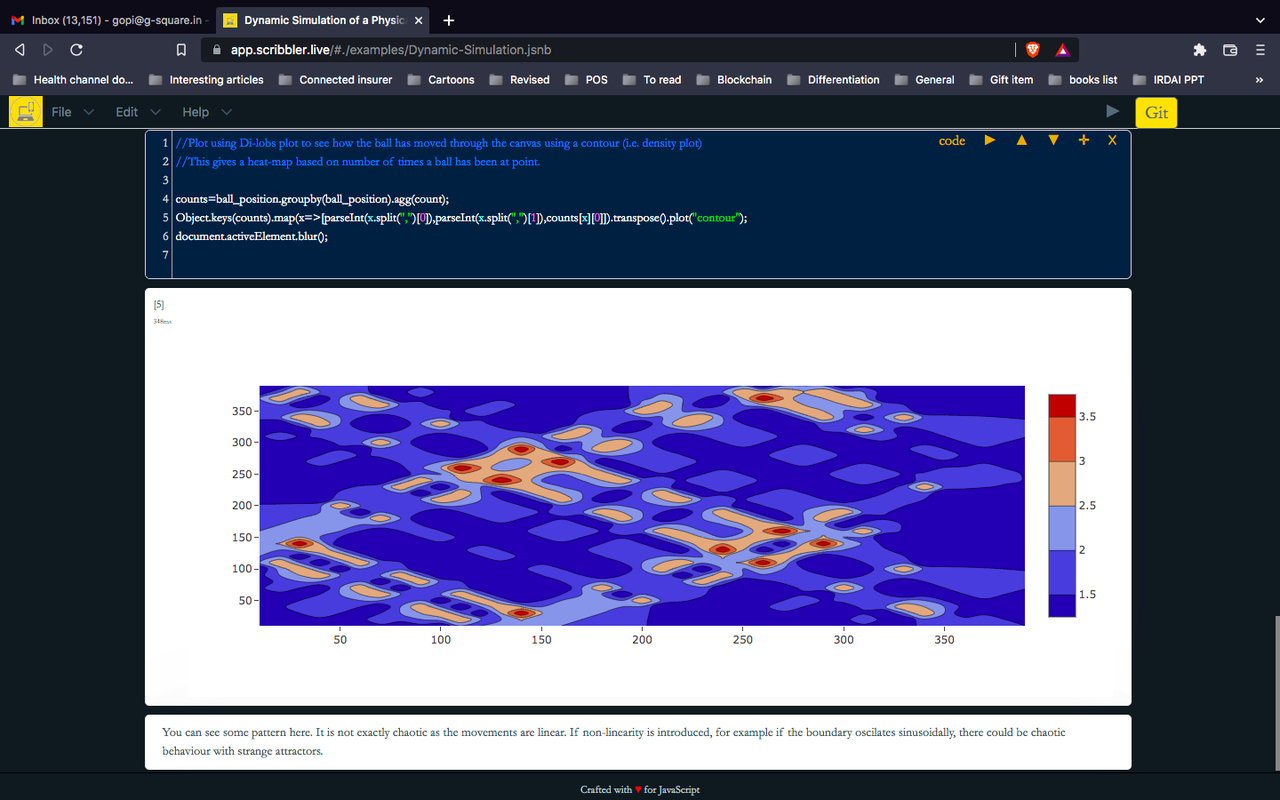Screen dimensions: 1280x800
Task: Open the 'Gift item' bookmarks folder
Action: (x=1001, y=80)
